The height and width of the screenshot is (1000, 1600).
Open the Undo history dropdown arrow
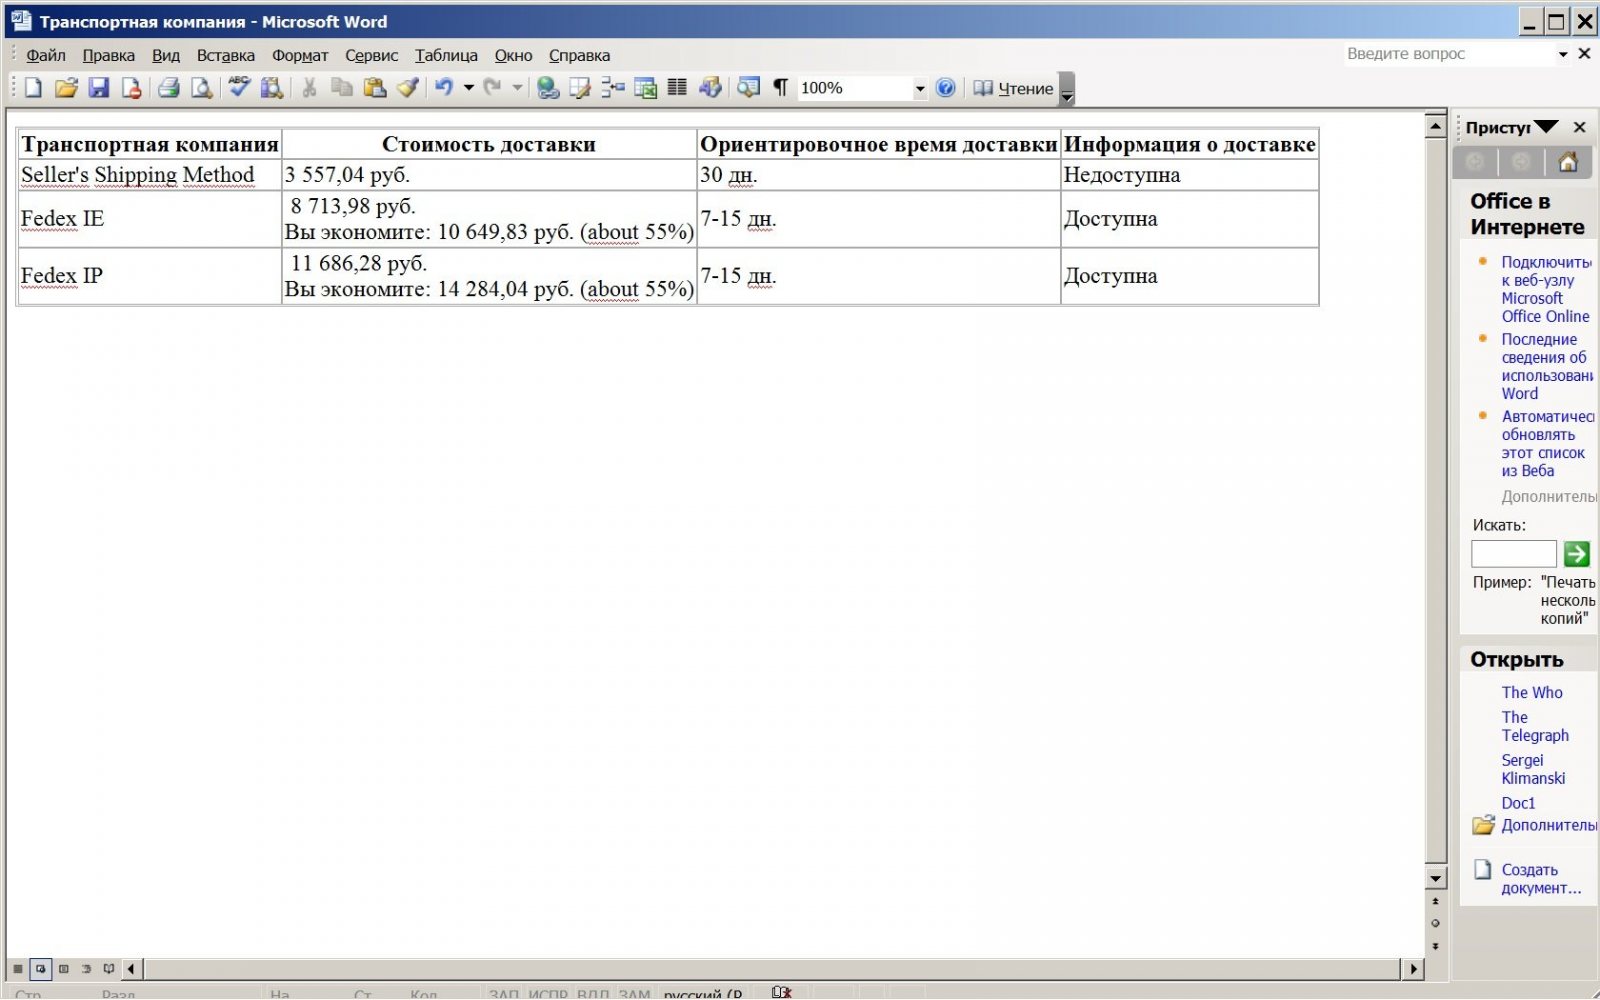(468, 88)
